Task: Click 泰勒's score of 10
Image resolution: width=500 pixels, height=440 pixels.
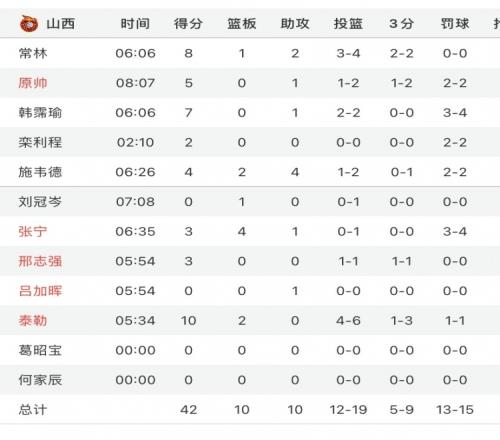Action: tap(188, 321)
